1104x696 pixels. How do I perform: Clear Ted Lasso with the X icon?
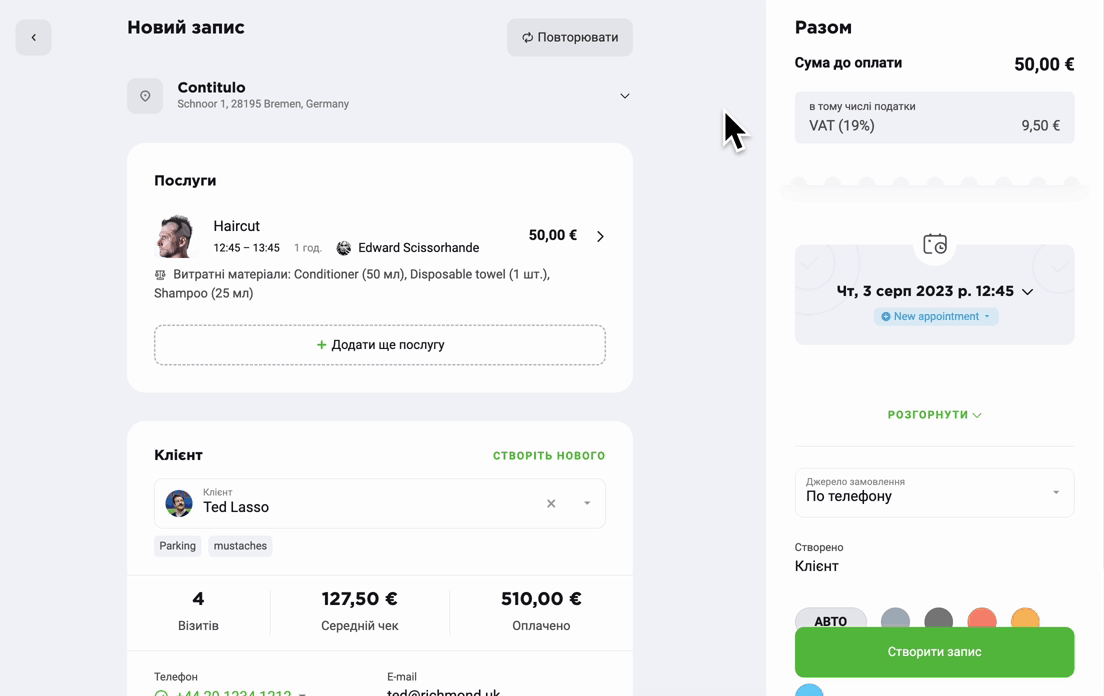(x=551, y=503)
